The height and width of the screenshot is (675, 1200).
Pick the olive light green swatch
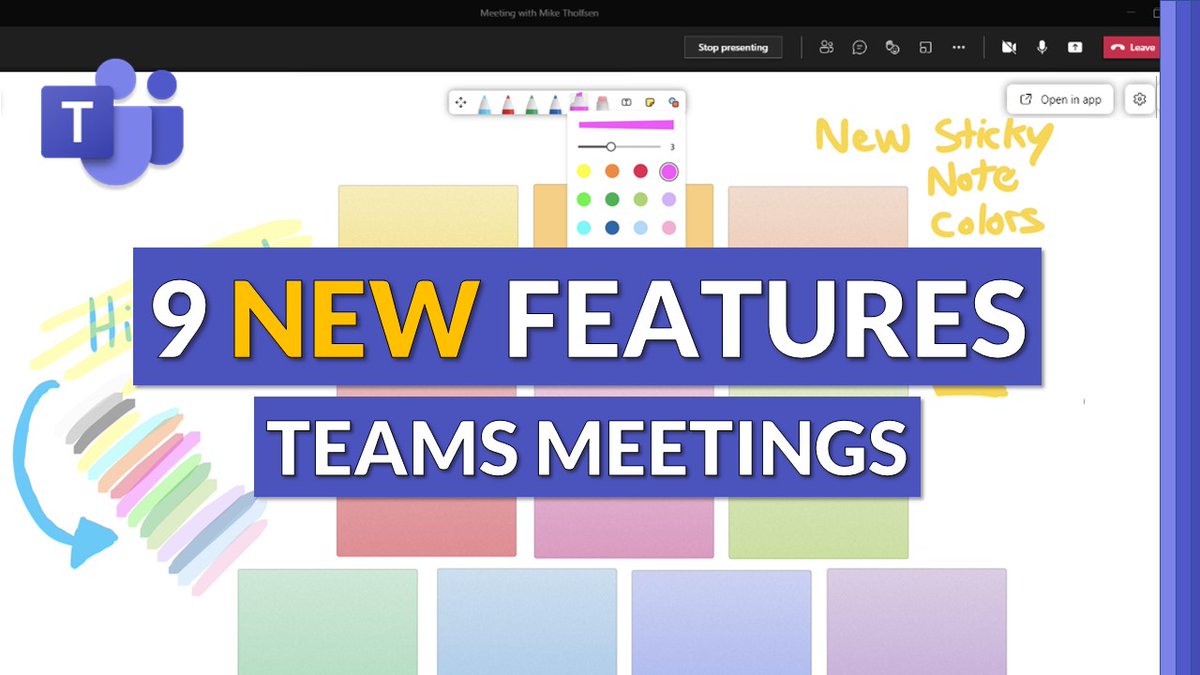[x=641, y=199]
